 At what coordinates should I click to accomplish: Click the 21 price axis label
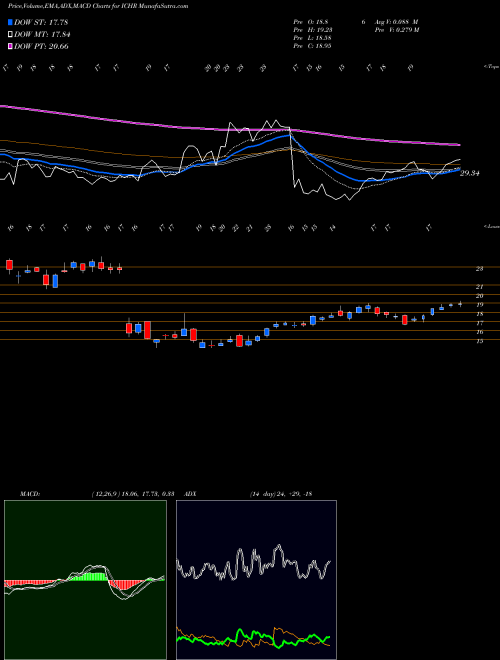click(x=479, y=287)
